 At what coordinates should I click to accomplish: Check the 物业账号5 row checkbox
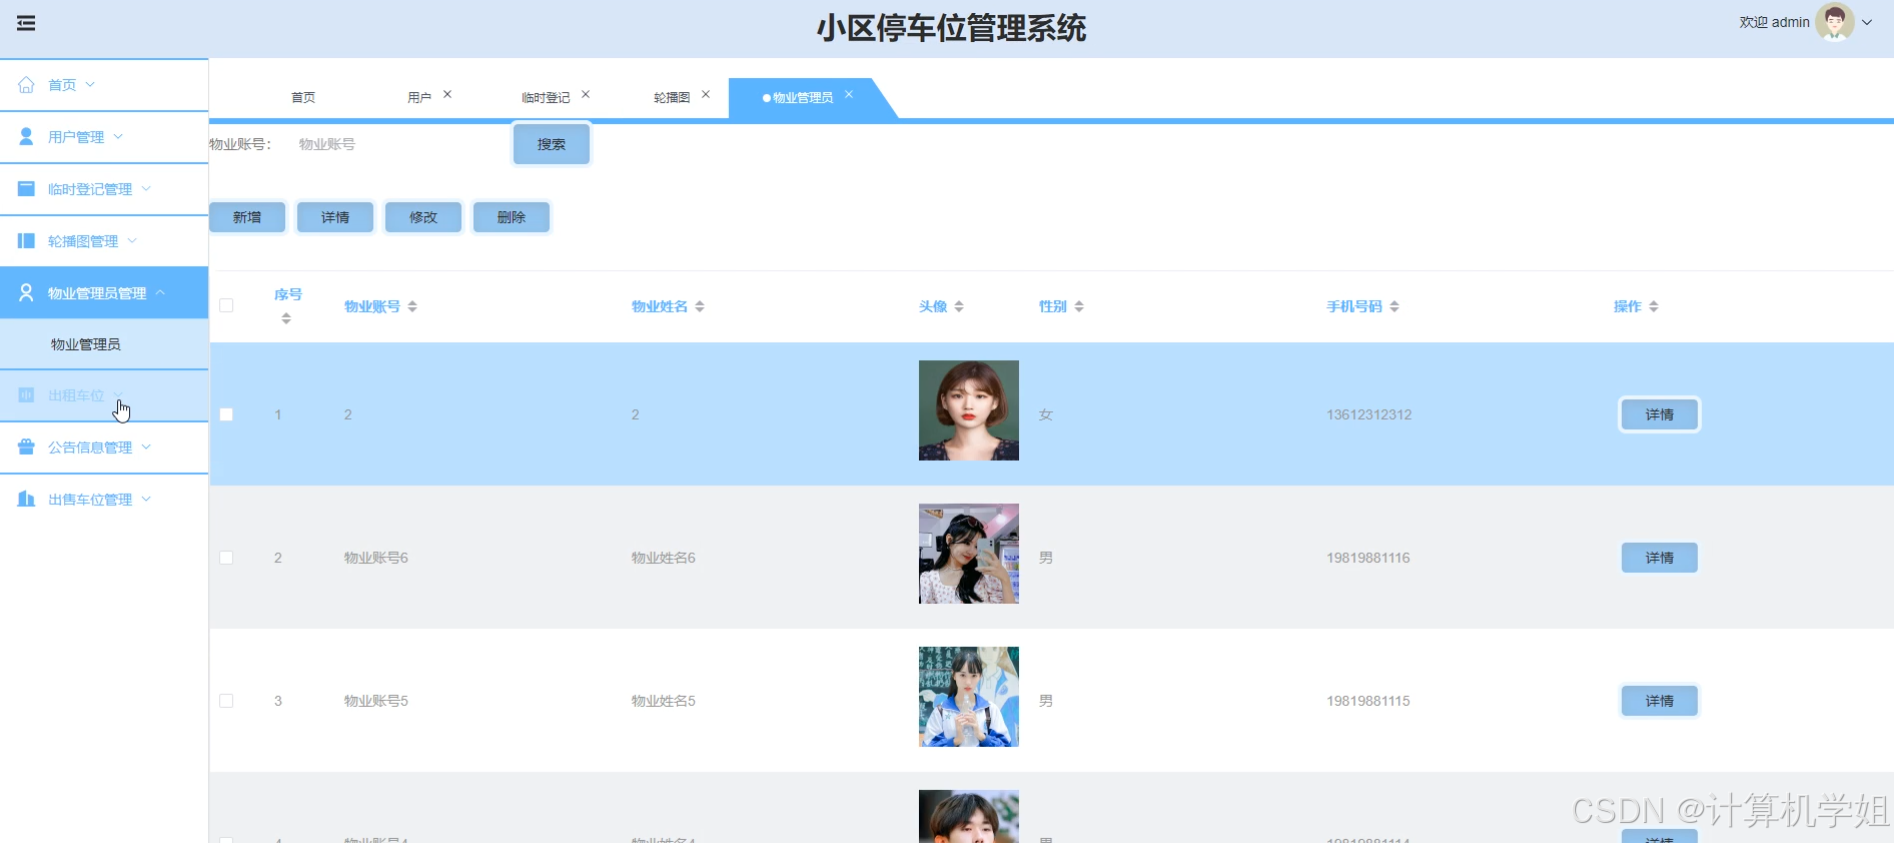[x=227, y=701]
